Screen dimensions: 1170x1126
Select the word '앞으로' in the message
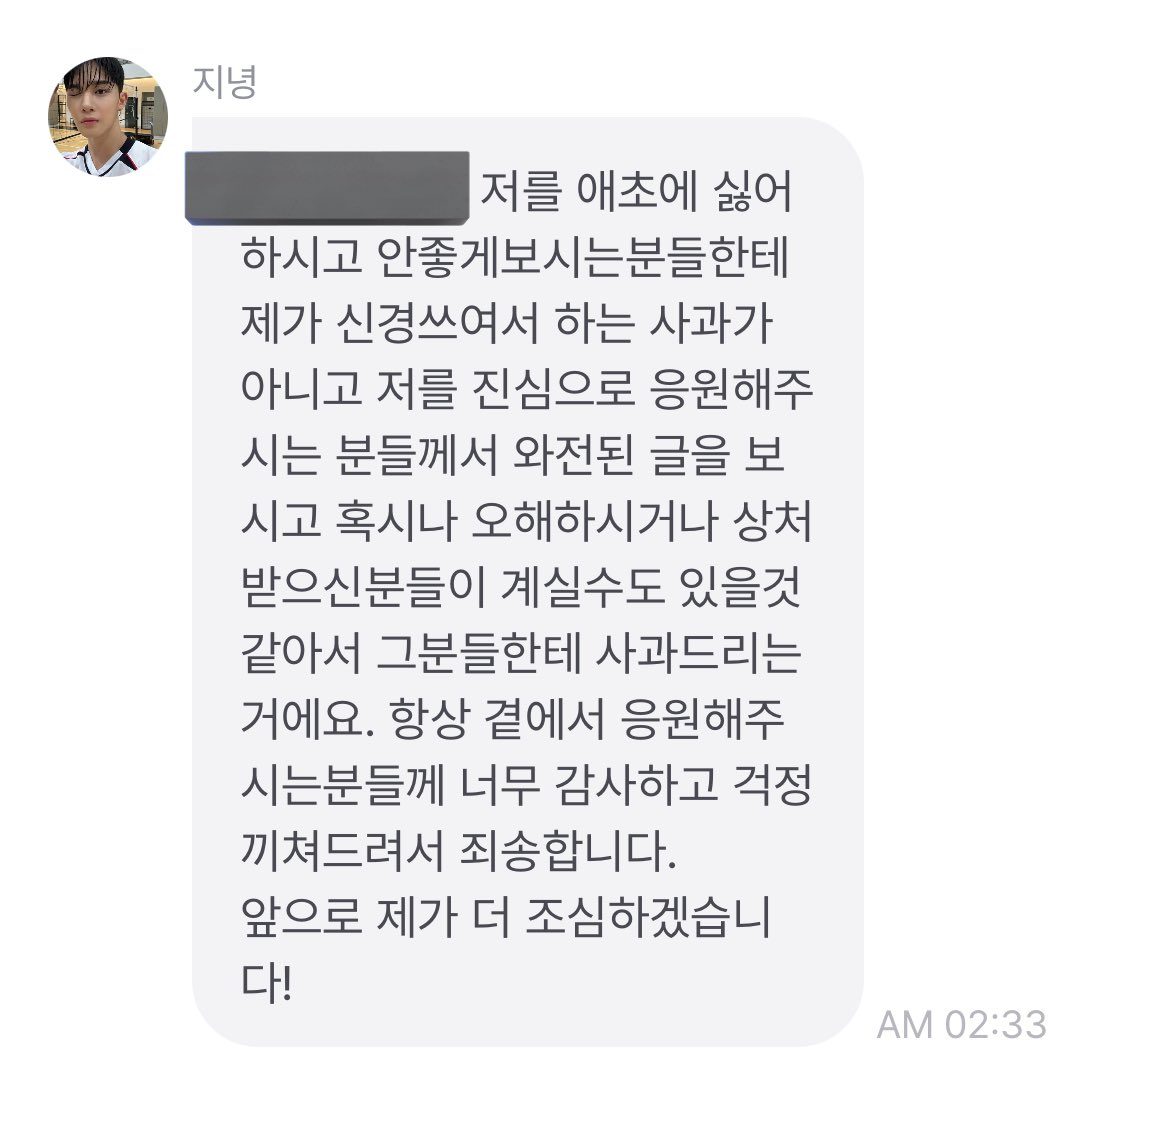tap(301, 917)
